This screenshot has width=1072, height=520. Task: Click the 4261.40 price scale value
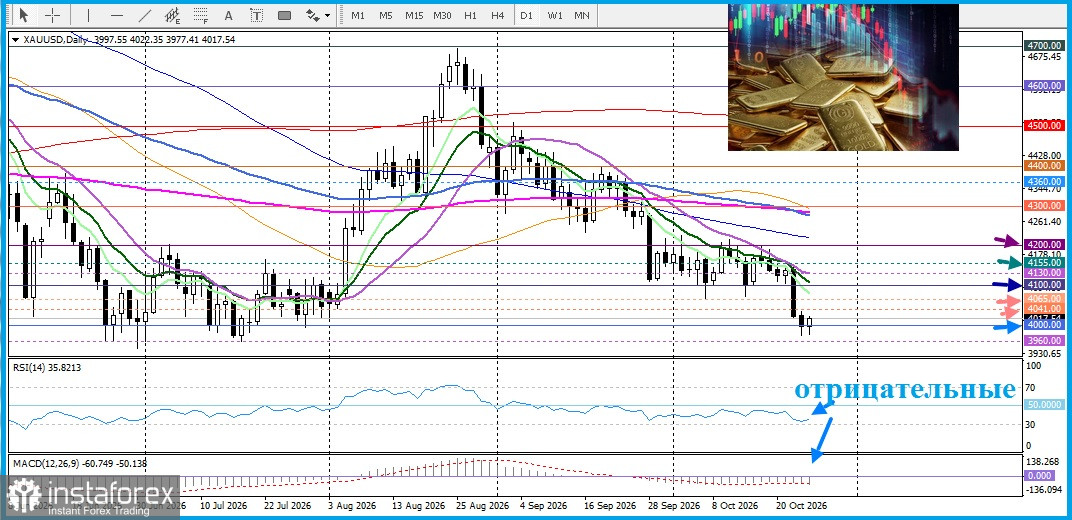click(x=1043, y=221)
